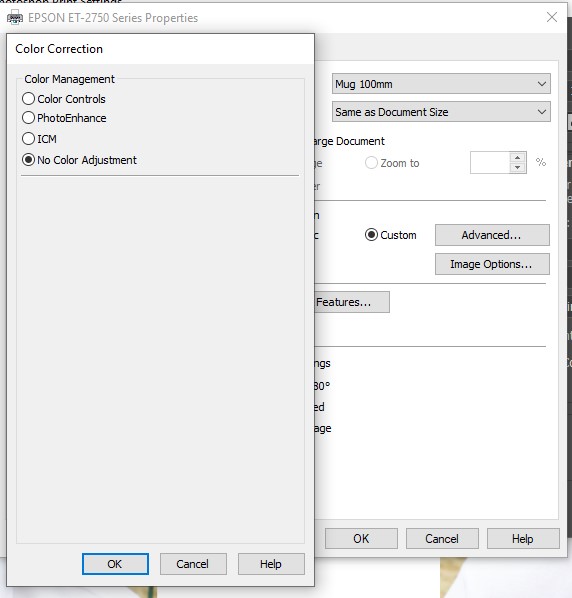Open Help in Color Correction dialog
This screenshot has height=598, width=572.
pyautogui.click(x=271, y=564)
